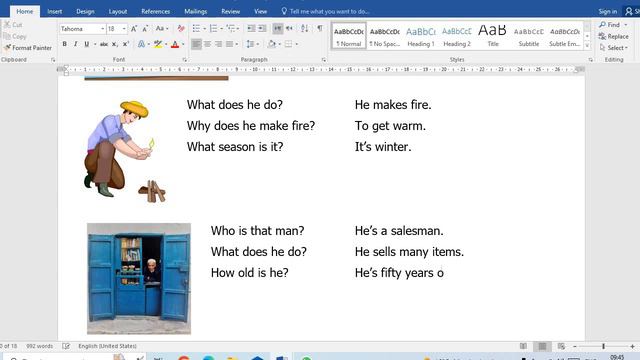This screenshot has height=360, width=640.
Task: Toggle Bold formatting
Action: click(64, 44)
